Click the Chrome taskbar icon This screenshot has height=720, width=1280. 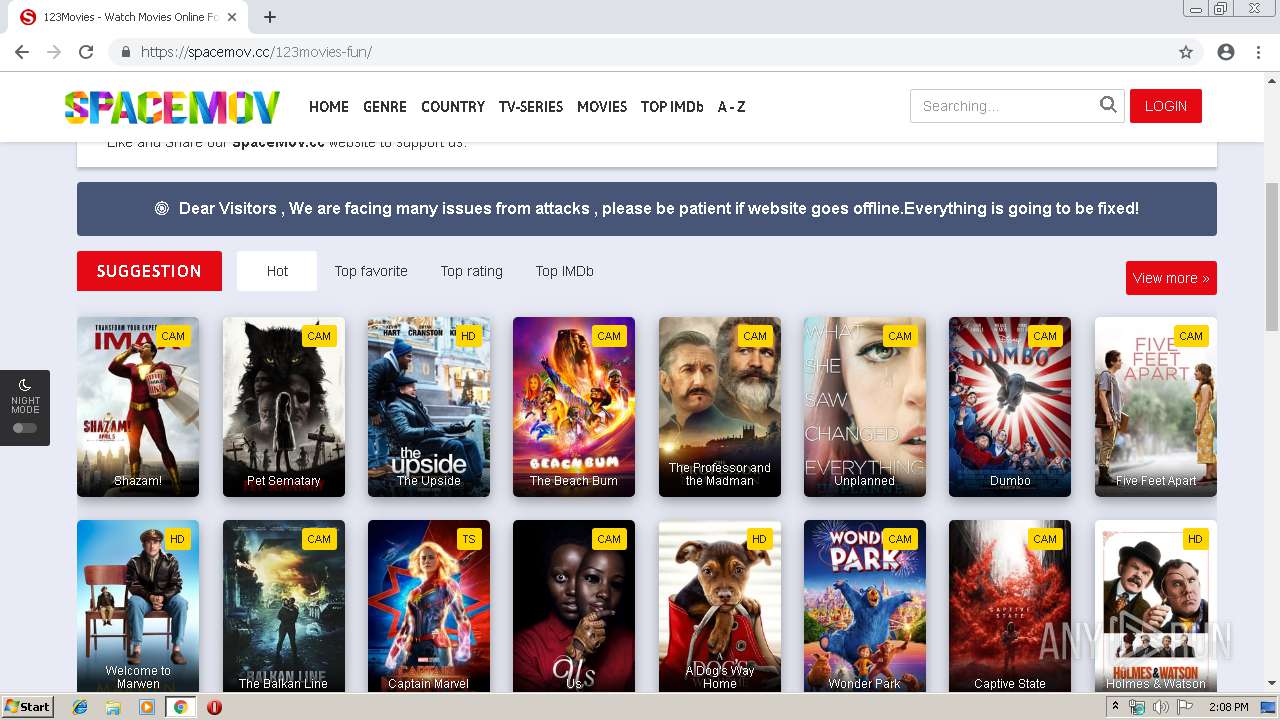point(180,707)
